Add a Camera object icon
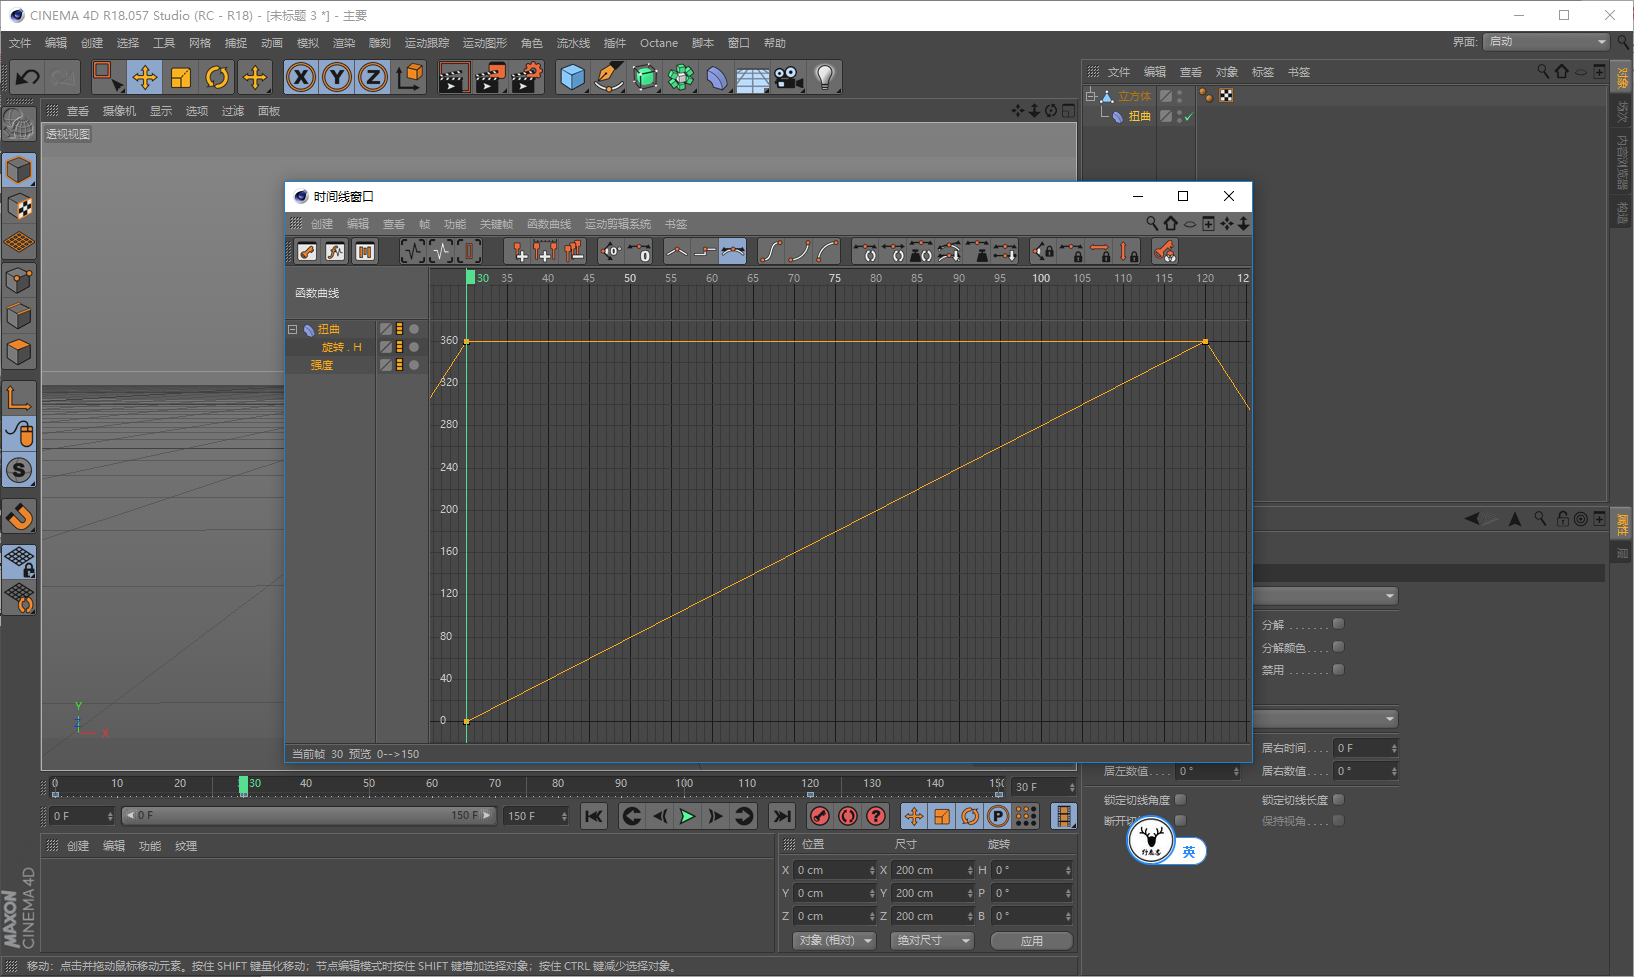The height and width of the screenshot is (977, 1634). [x=788, y=77]
